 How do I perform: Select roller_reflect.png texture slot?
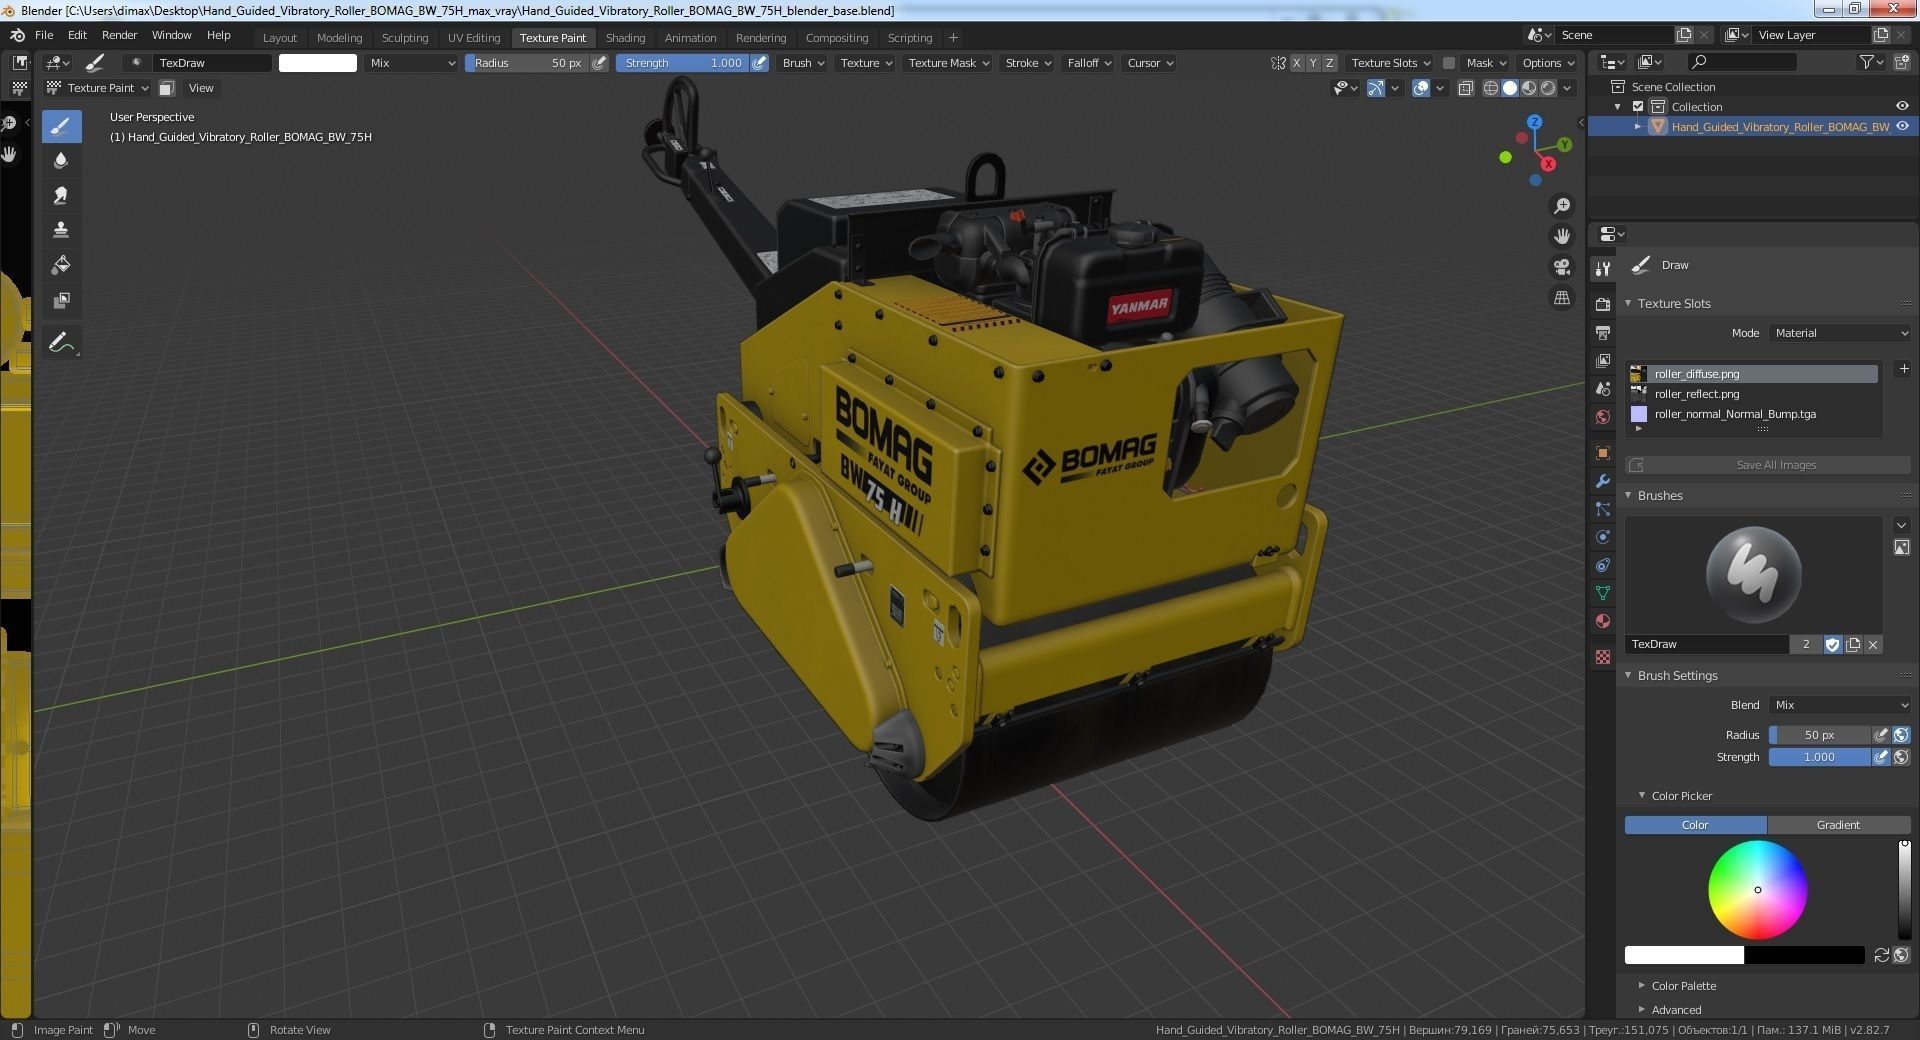(x=1753, y=394)
